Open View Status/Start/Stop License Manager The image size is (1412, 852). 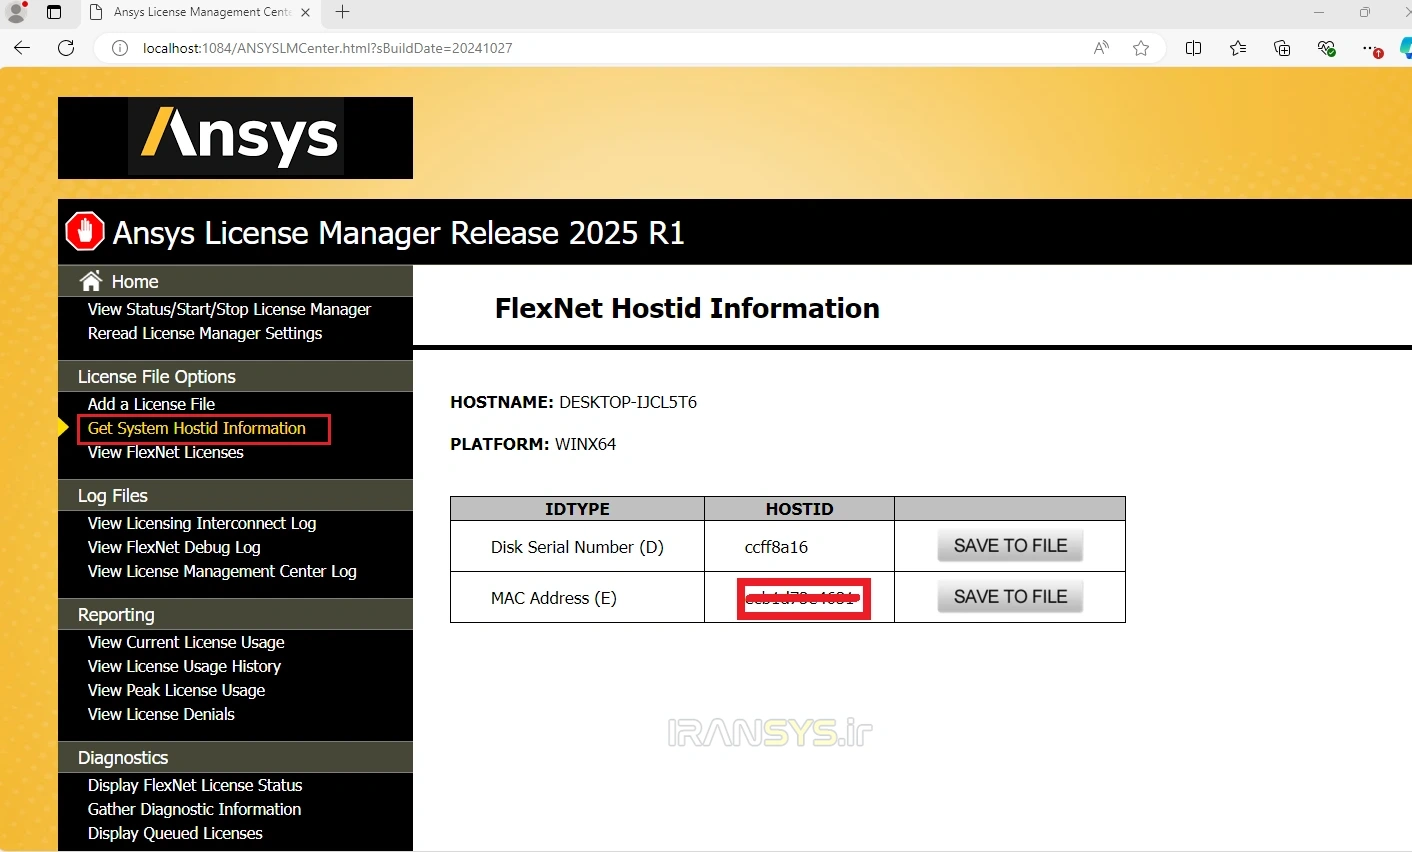coord(229,309)
